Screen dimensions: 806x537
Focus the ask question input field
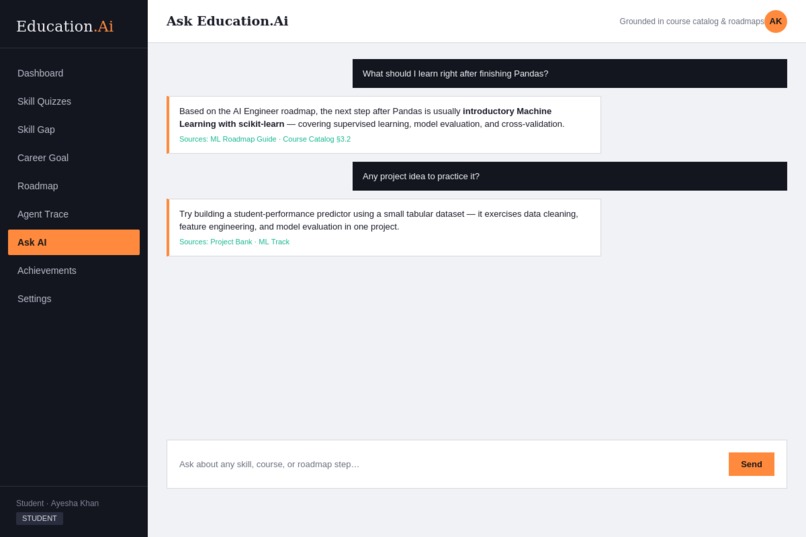(x=447, y=464)
